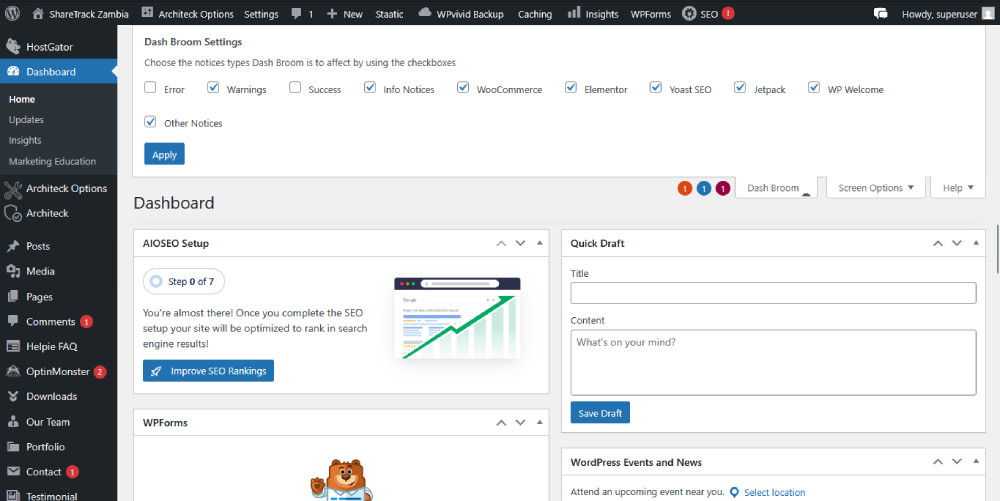The width and height of the screenshot is (1000, 501).
Task: Open OptinMonster in the sidebar
Action: (x=59, y=372)
